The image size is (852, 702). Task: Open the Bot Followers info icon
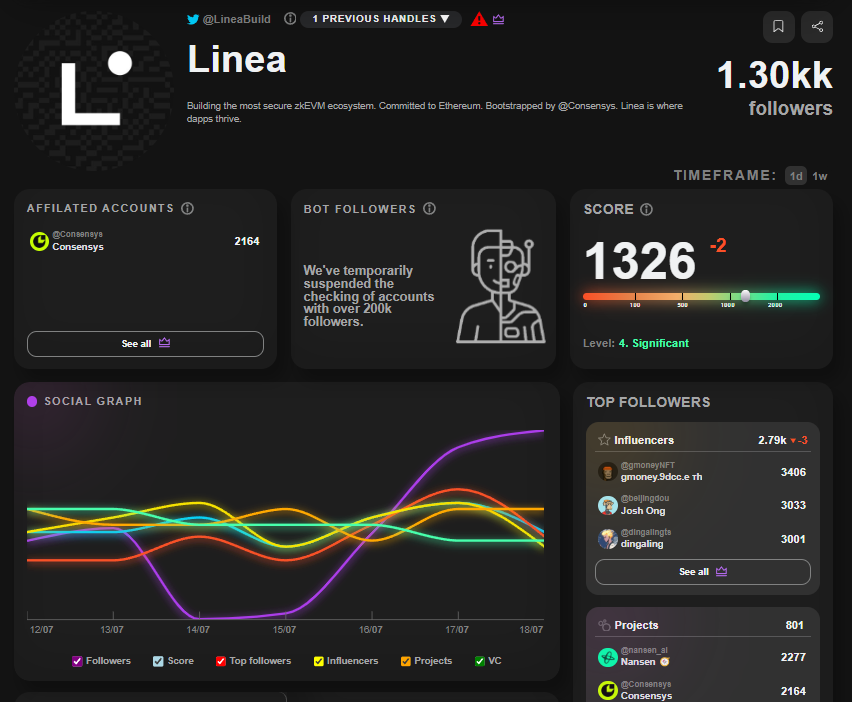coord(429,209)
